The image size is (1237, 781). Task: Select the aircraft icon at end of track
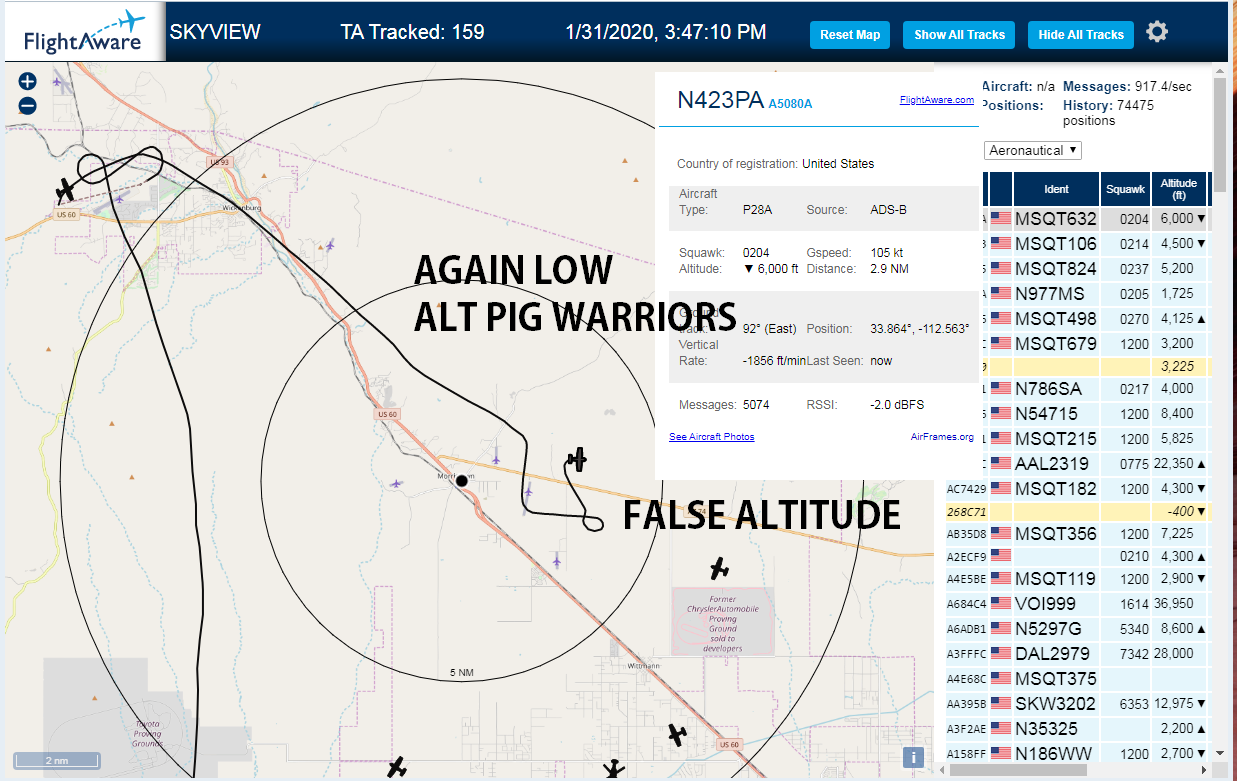[576, 459]
